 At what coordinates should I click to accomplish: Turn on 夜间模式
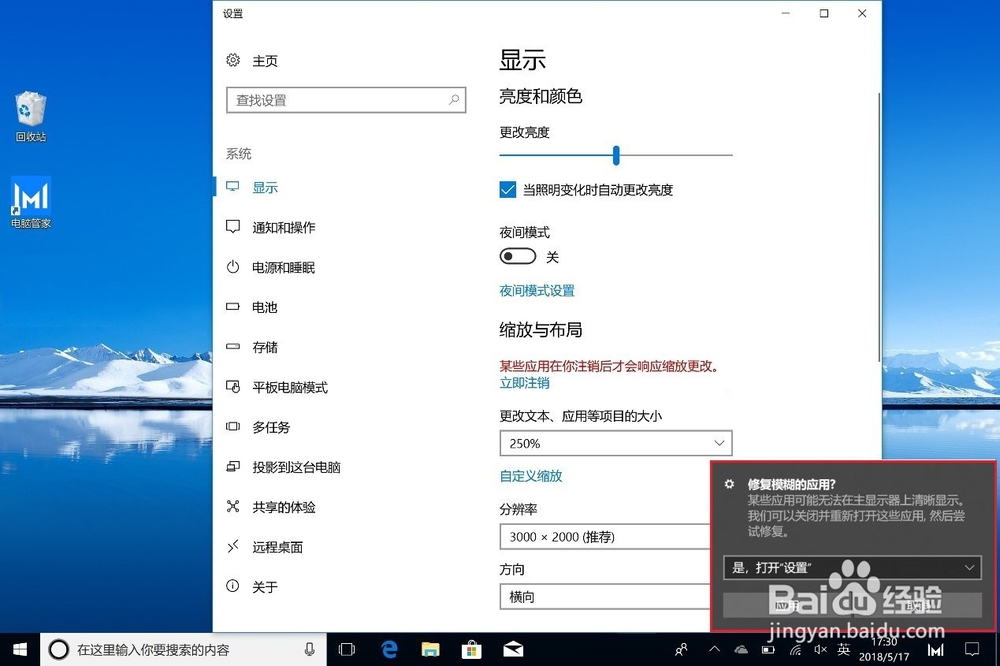pyautogui.click(x=517, y=256)
